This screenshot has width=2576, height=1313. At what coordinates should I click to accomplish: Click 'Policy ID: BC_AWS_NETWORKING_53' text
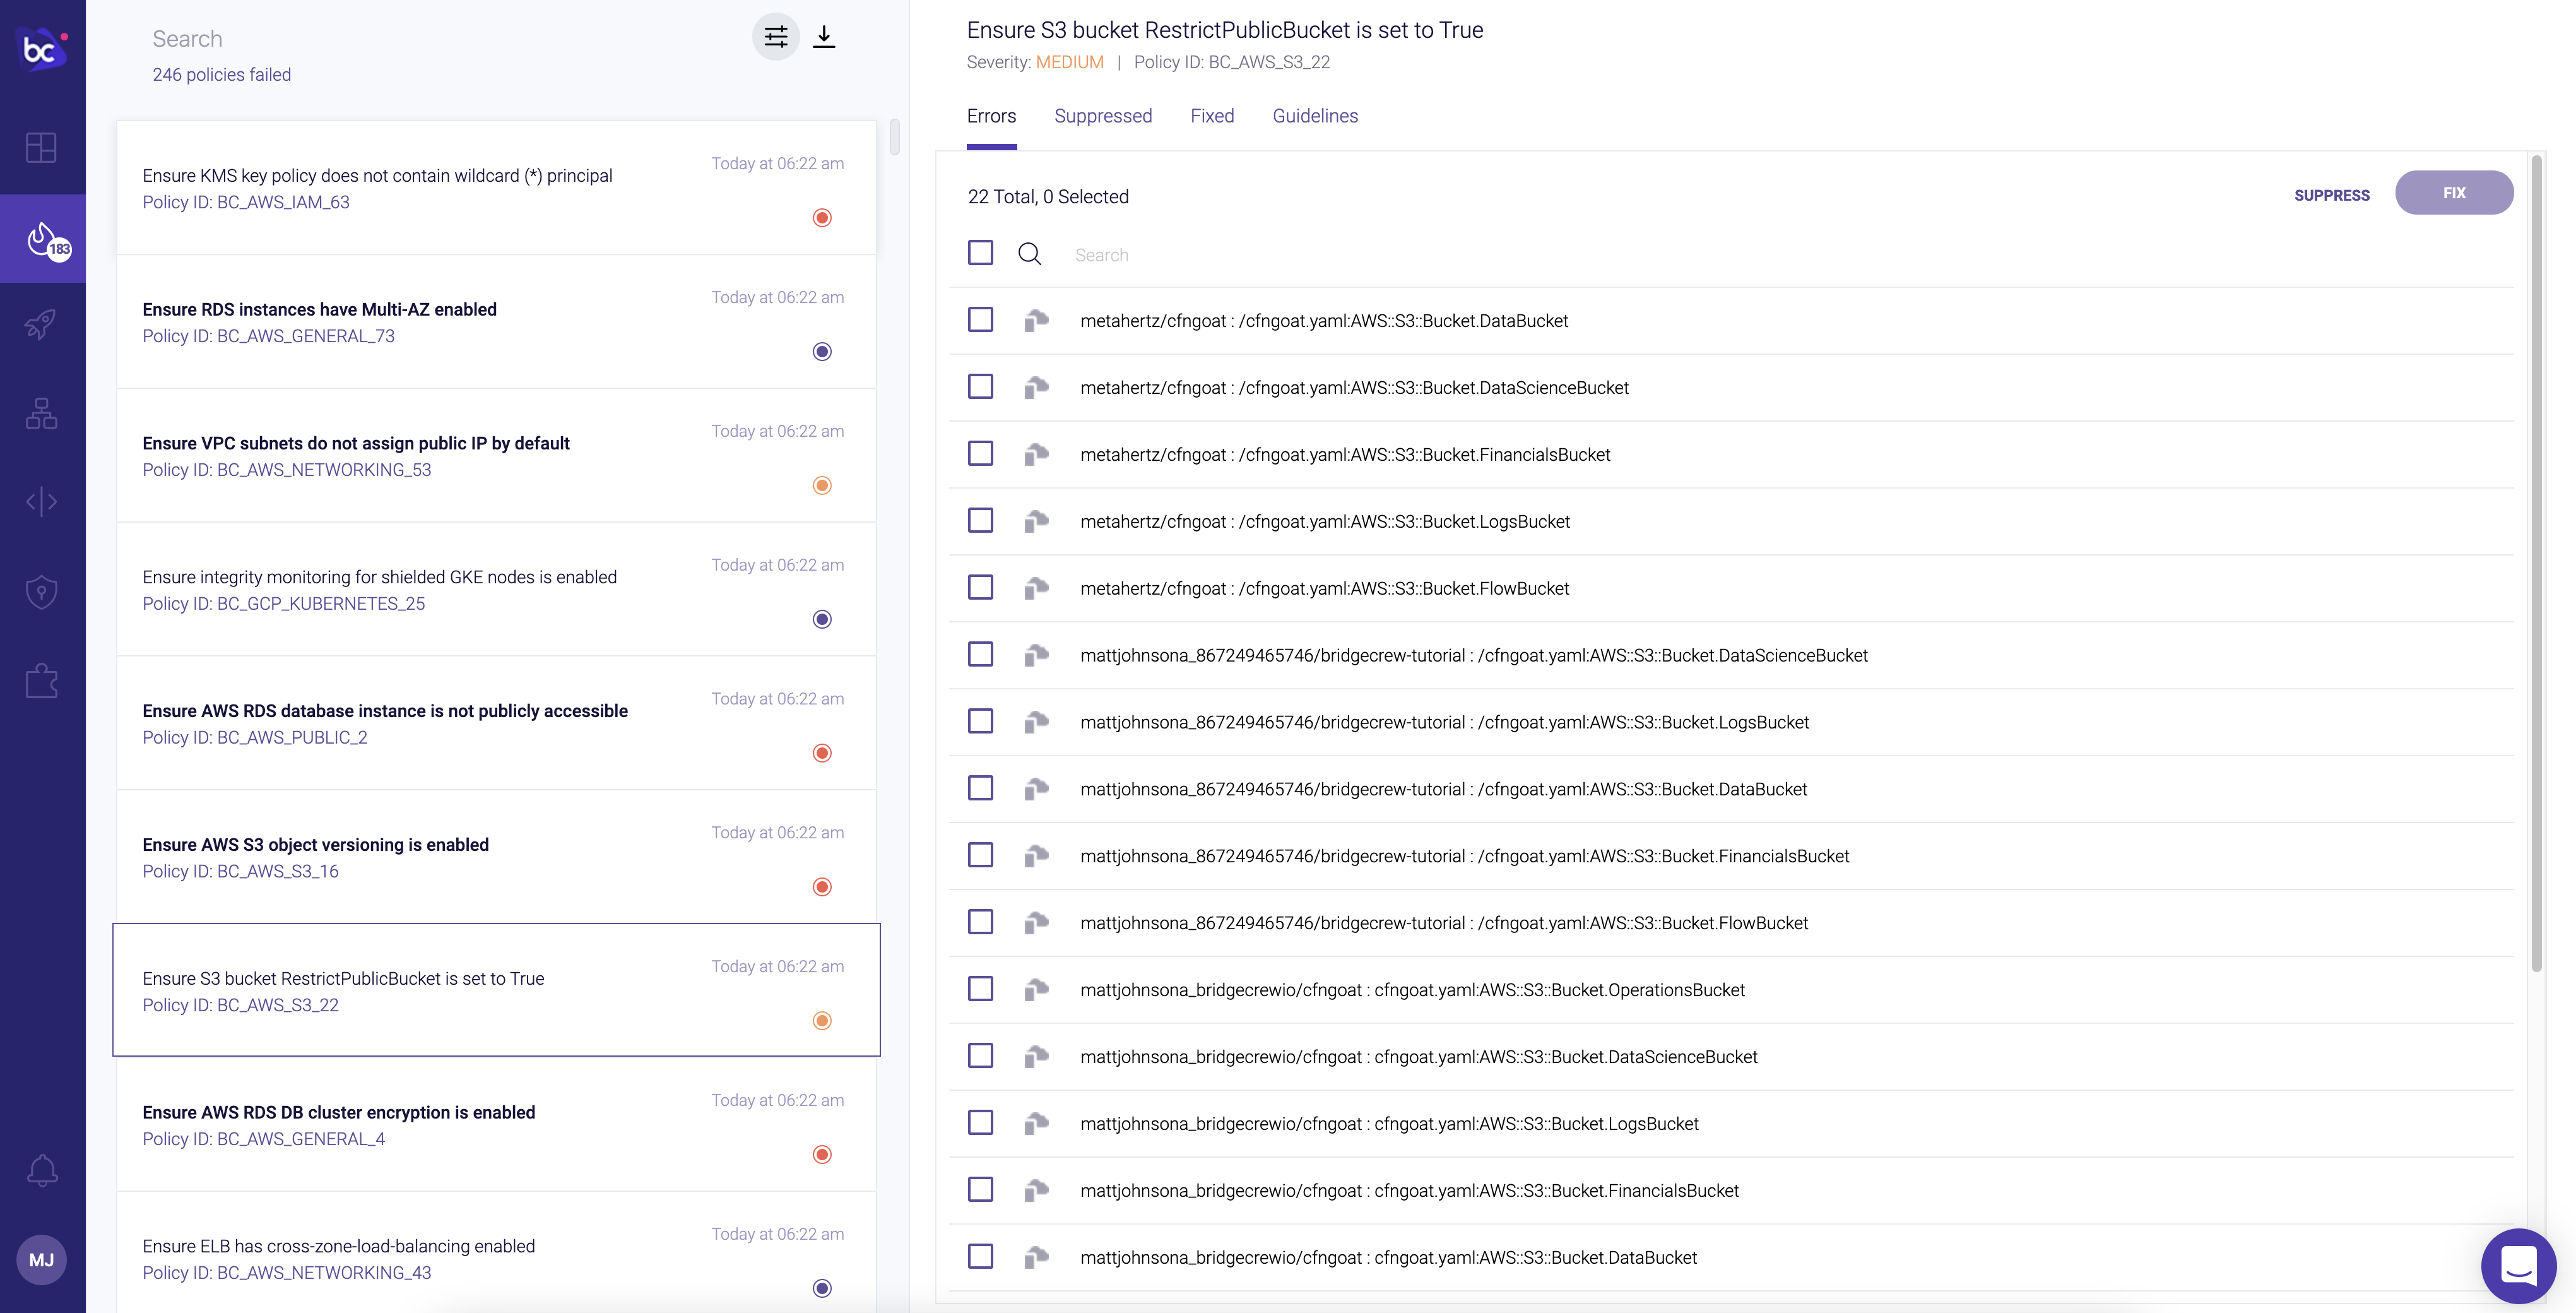point(287,470)
